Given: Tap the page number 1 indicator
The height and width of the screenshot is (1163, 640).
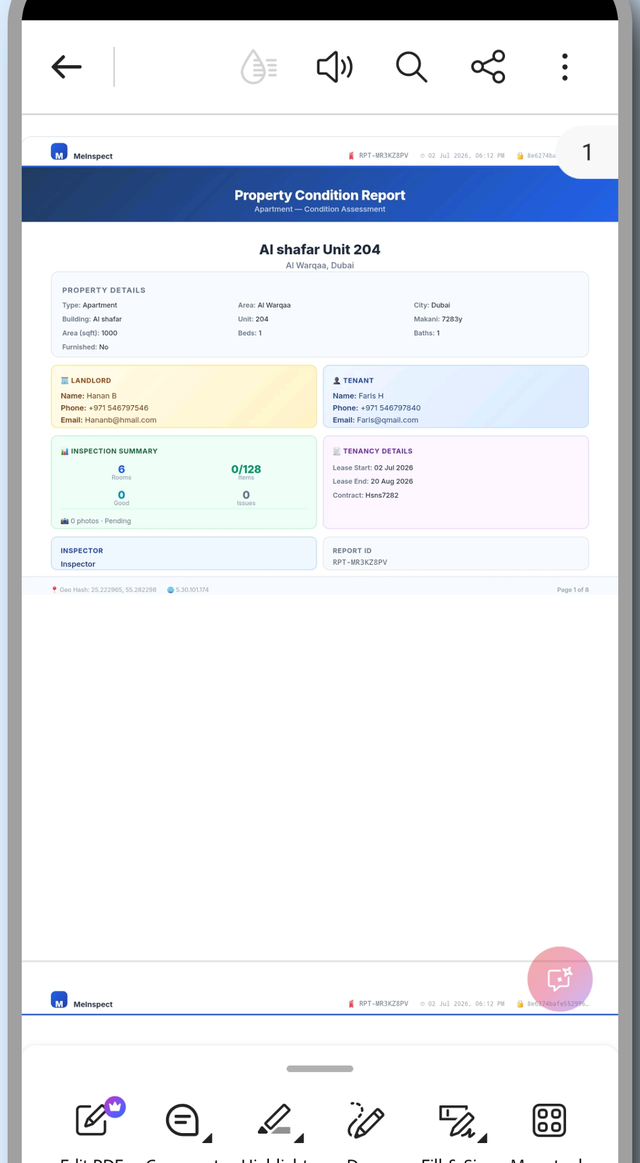Looking at the screenshot, I should pos(587,152).
